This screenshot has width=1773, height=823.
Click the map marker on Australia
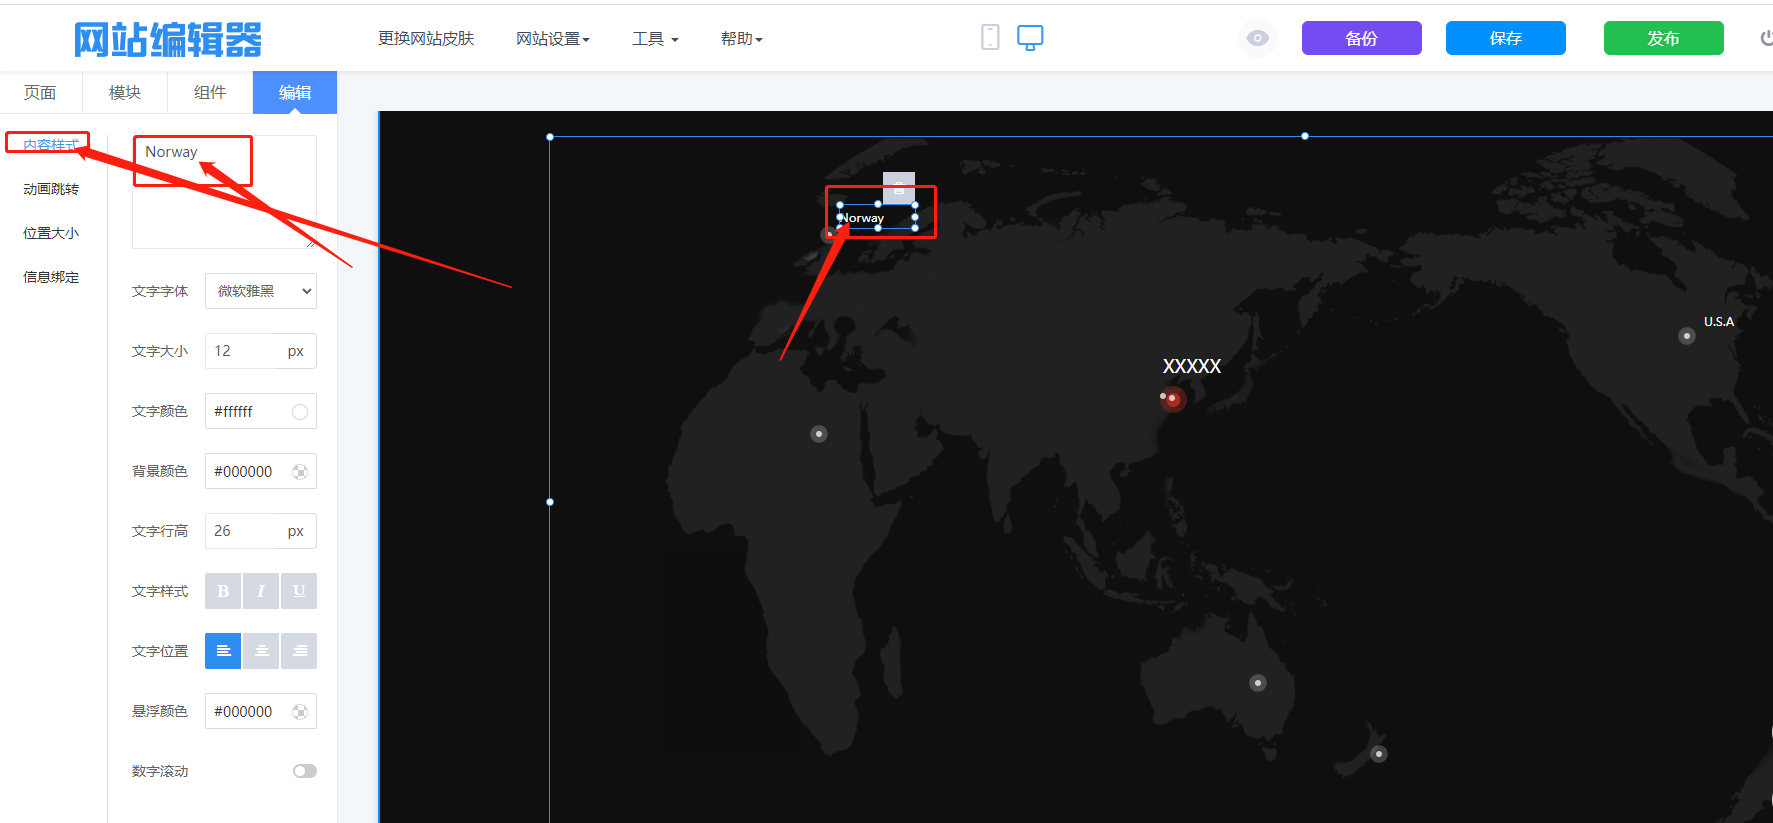point(1258,683)
